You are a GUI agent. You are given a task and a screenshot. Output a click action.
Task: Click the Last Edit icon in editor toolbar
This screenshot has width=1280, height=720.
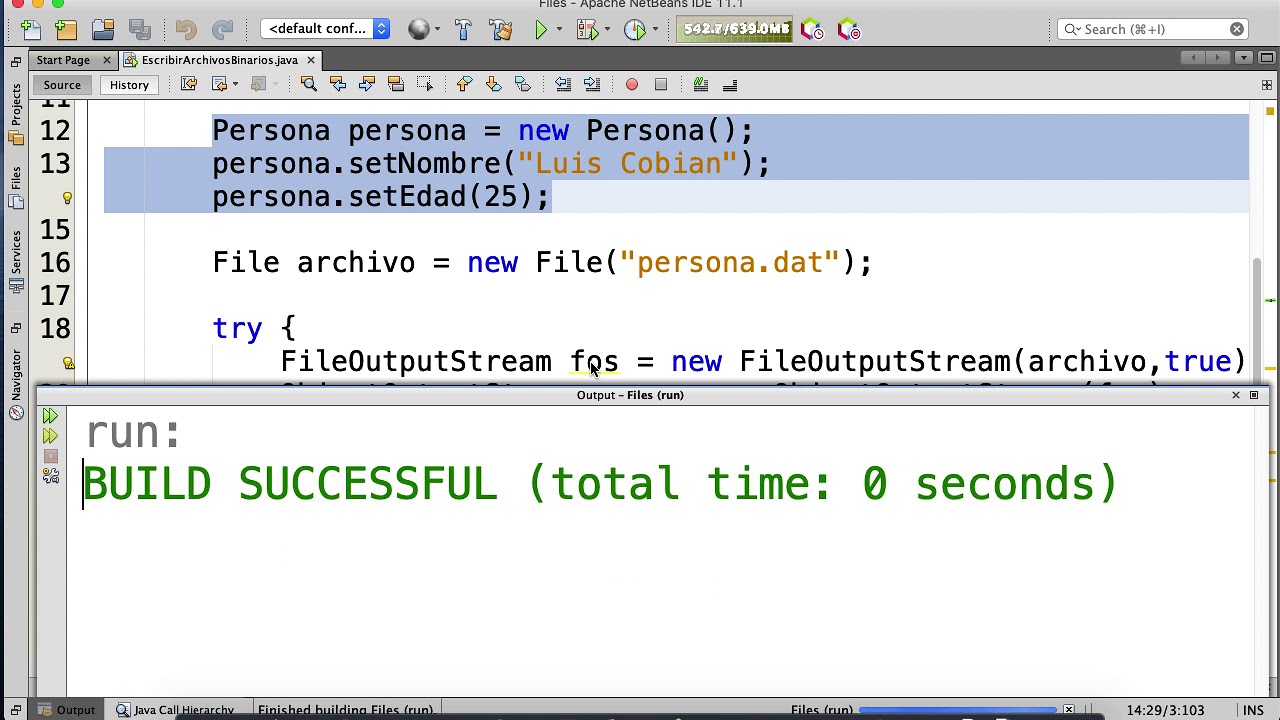(x=189, y=85)
